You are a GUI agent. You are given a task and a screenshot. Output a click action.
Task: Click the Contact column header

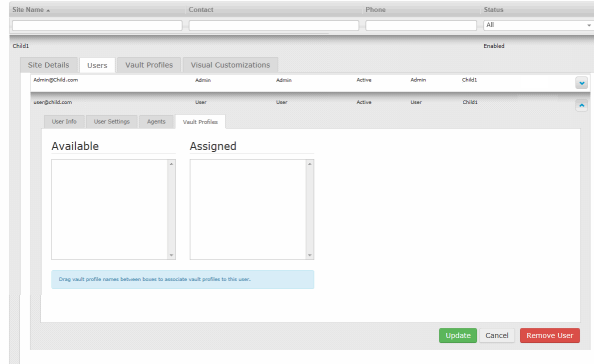[201, 10]
